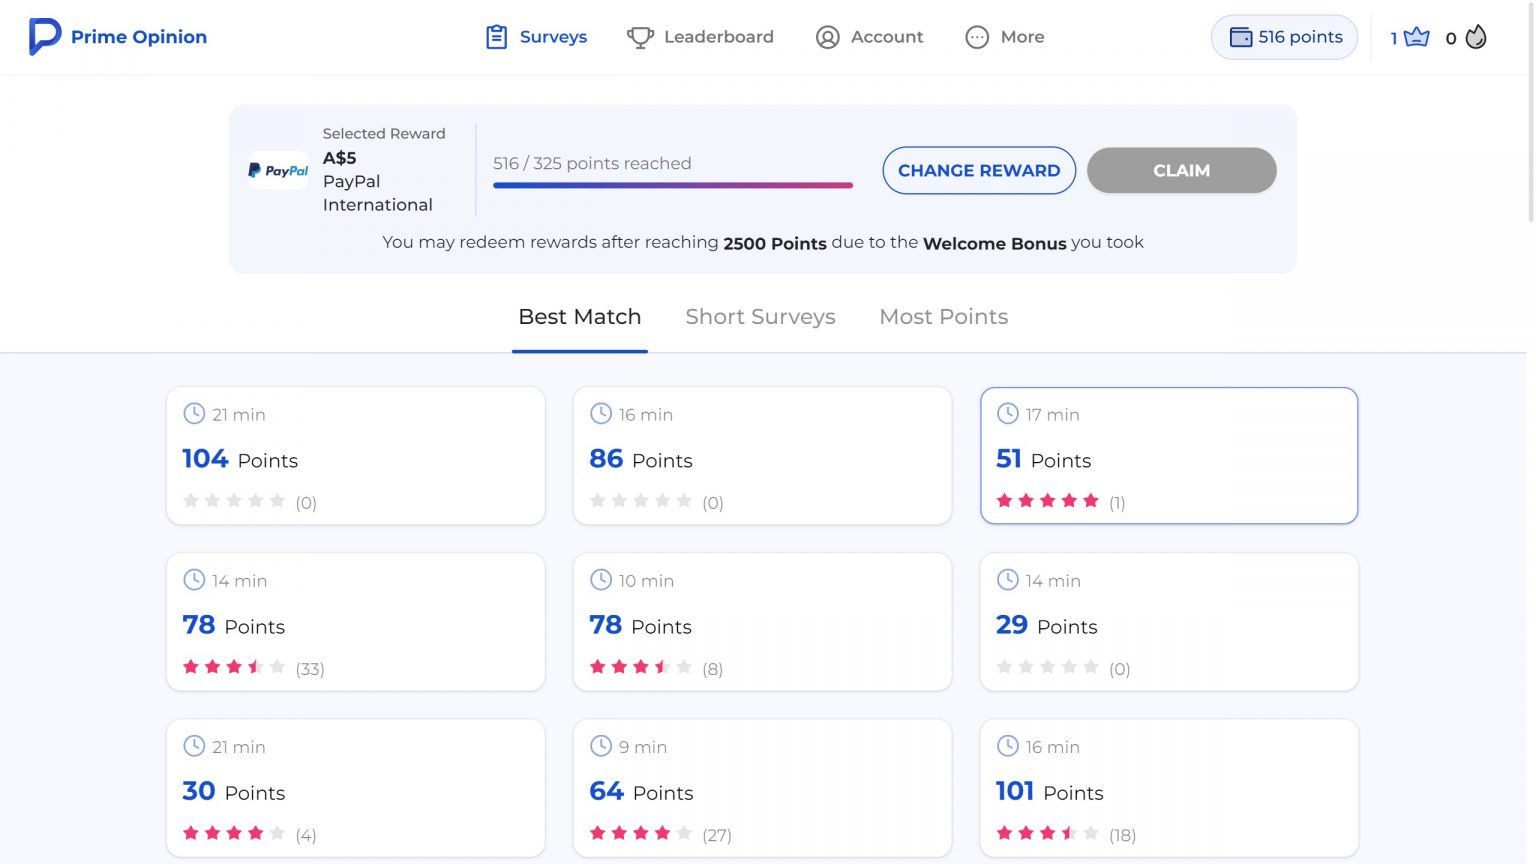This screenshot has width=1536, height=864.
Task: Click the clock icon on the 21 min survey
Action: tap(193, 413)
